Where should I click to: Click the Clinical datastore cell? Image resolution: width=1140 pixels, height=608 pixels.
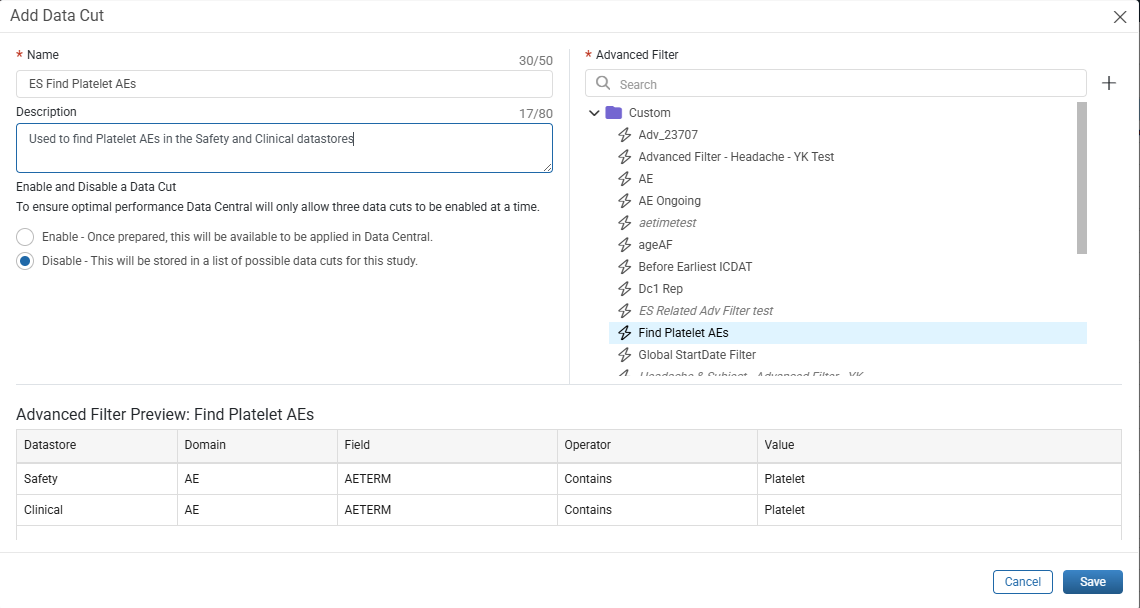[97, 510]
